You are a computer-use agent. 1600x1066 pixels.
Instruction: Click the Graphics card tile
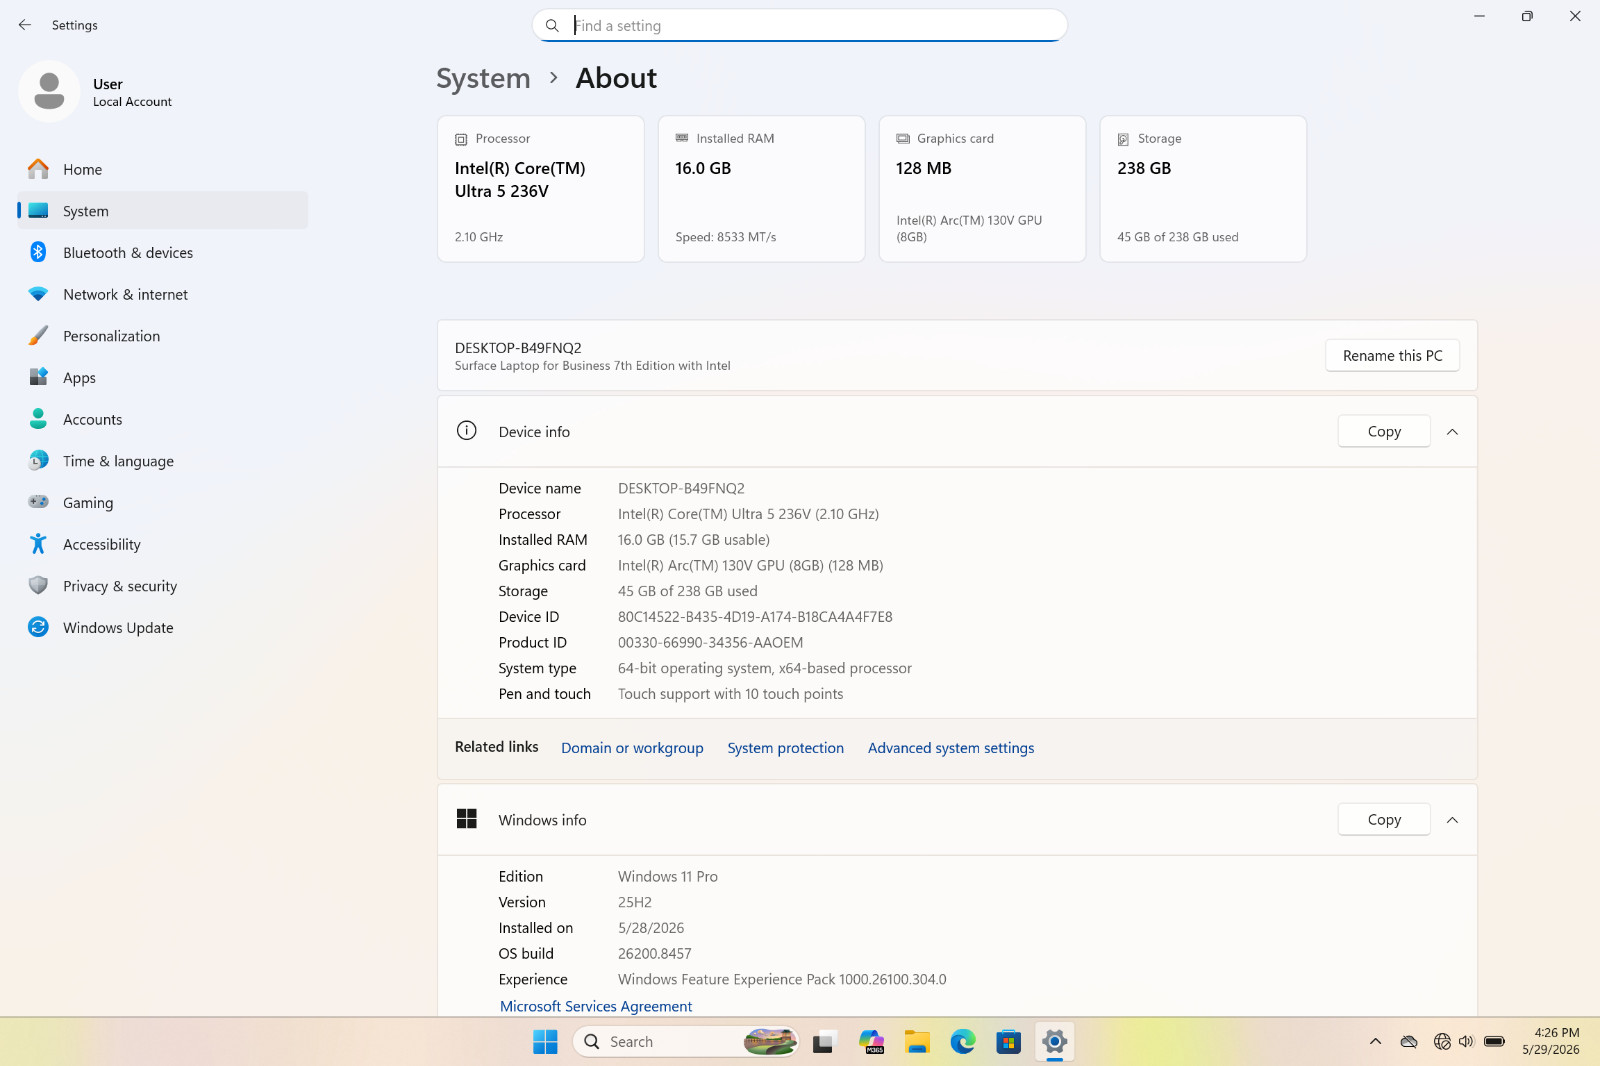[x=983, y=189]
